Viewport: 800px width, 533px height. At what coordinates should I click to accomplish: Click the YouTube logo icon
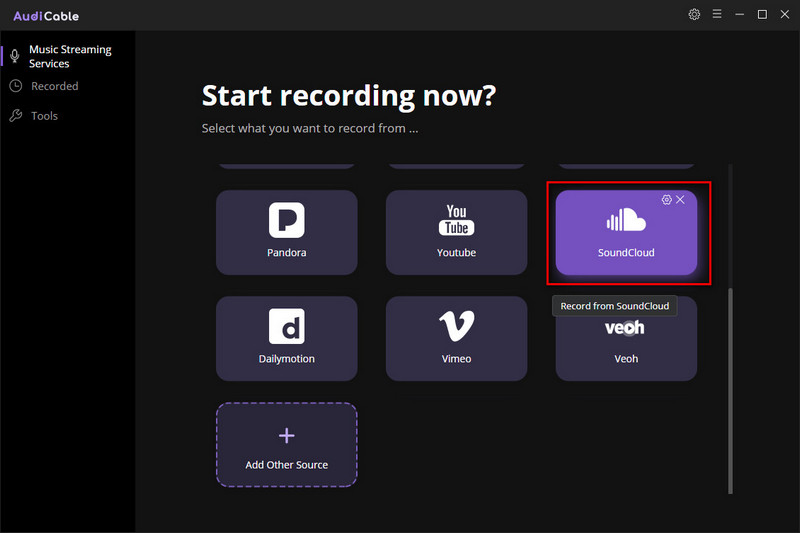(457, 220)
